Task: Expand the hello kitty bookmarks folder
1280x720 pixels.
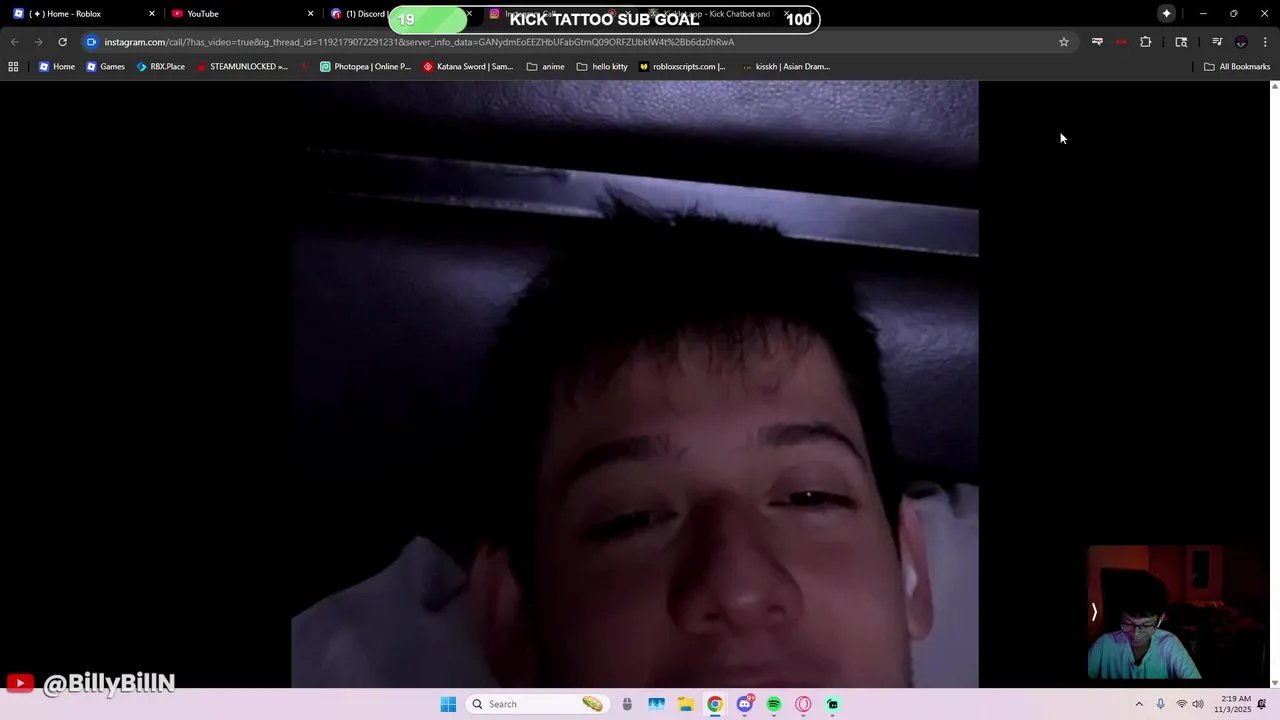Action: click(x=603, y=67)
